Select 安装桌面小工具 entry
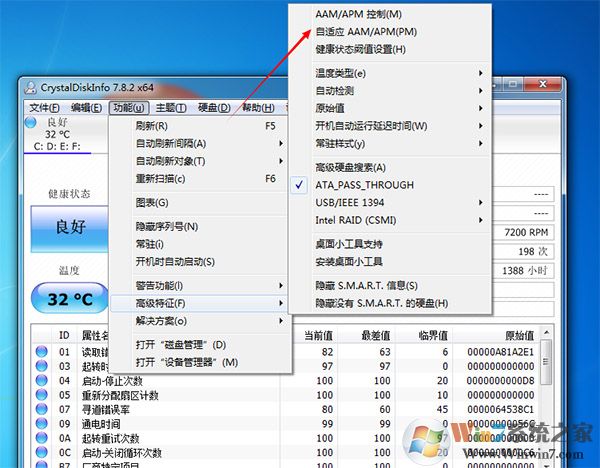 [x=390, y=262]
